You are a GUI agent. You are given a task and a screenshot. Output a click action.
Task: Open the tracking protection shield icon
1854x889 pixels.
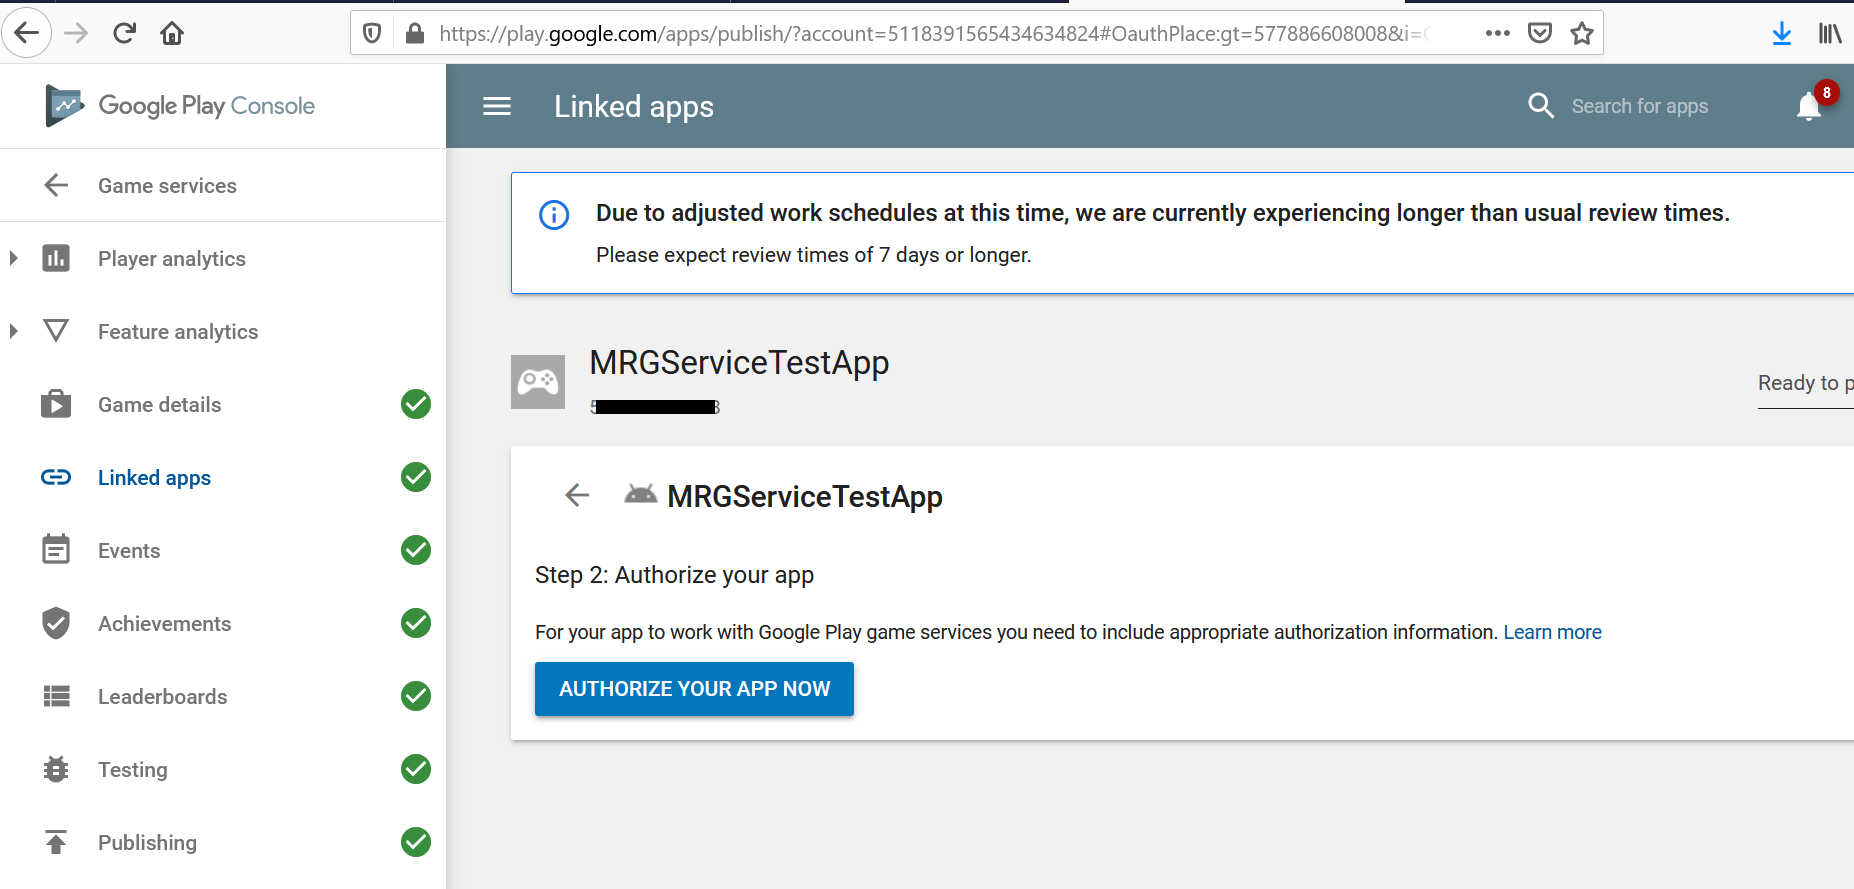(372, 34)
